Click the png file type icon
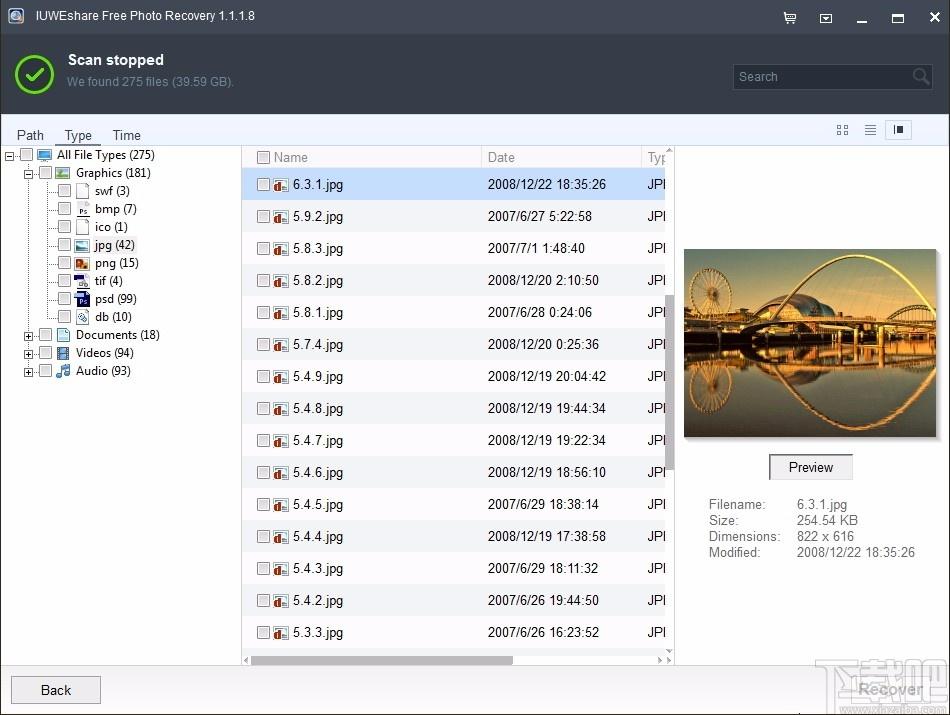This screenshot has width=950, height=715. (x=82, y=264)
